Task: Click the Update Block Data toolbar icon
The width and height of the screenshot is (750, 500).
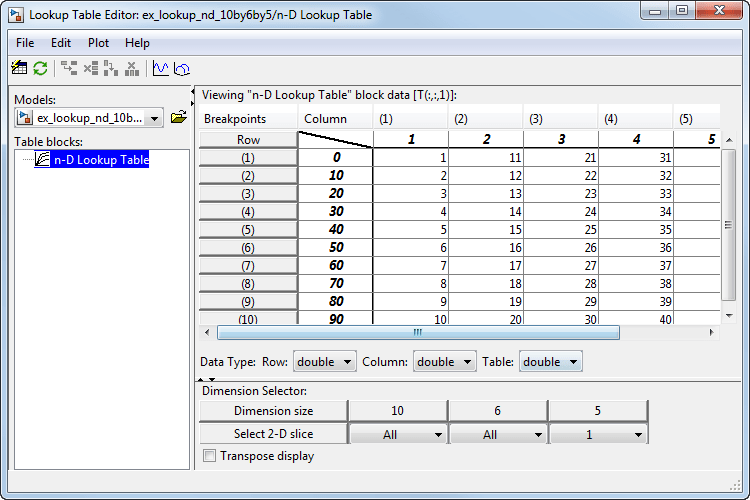Action: [19, 68]
